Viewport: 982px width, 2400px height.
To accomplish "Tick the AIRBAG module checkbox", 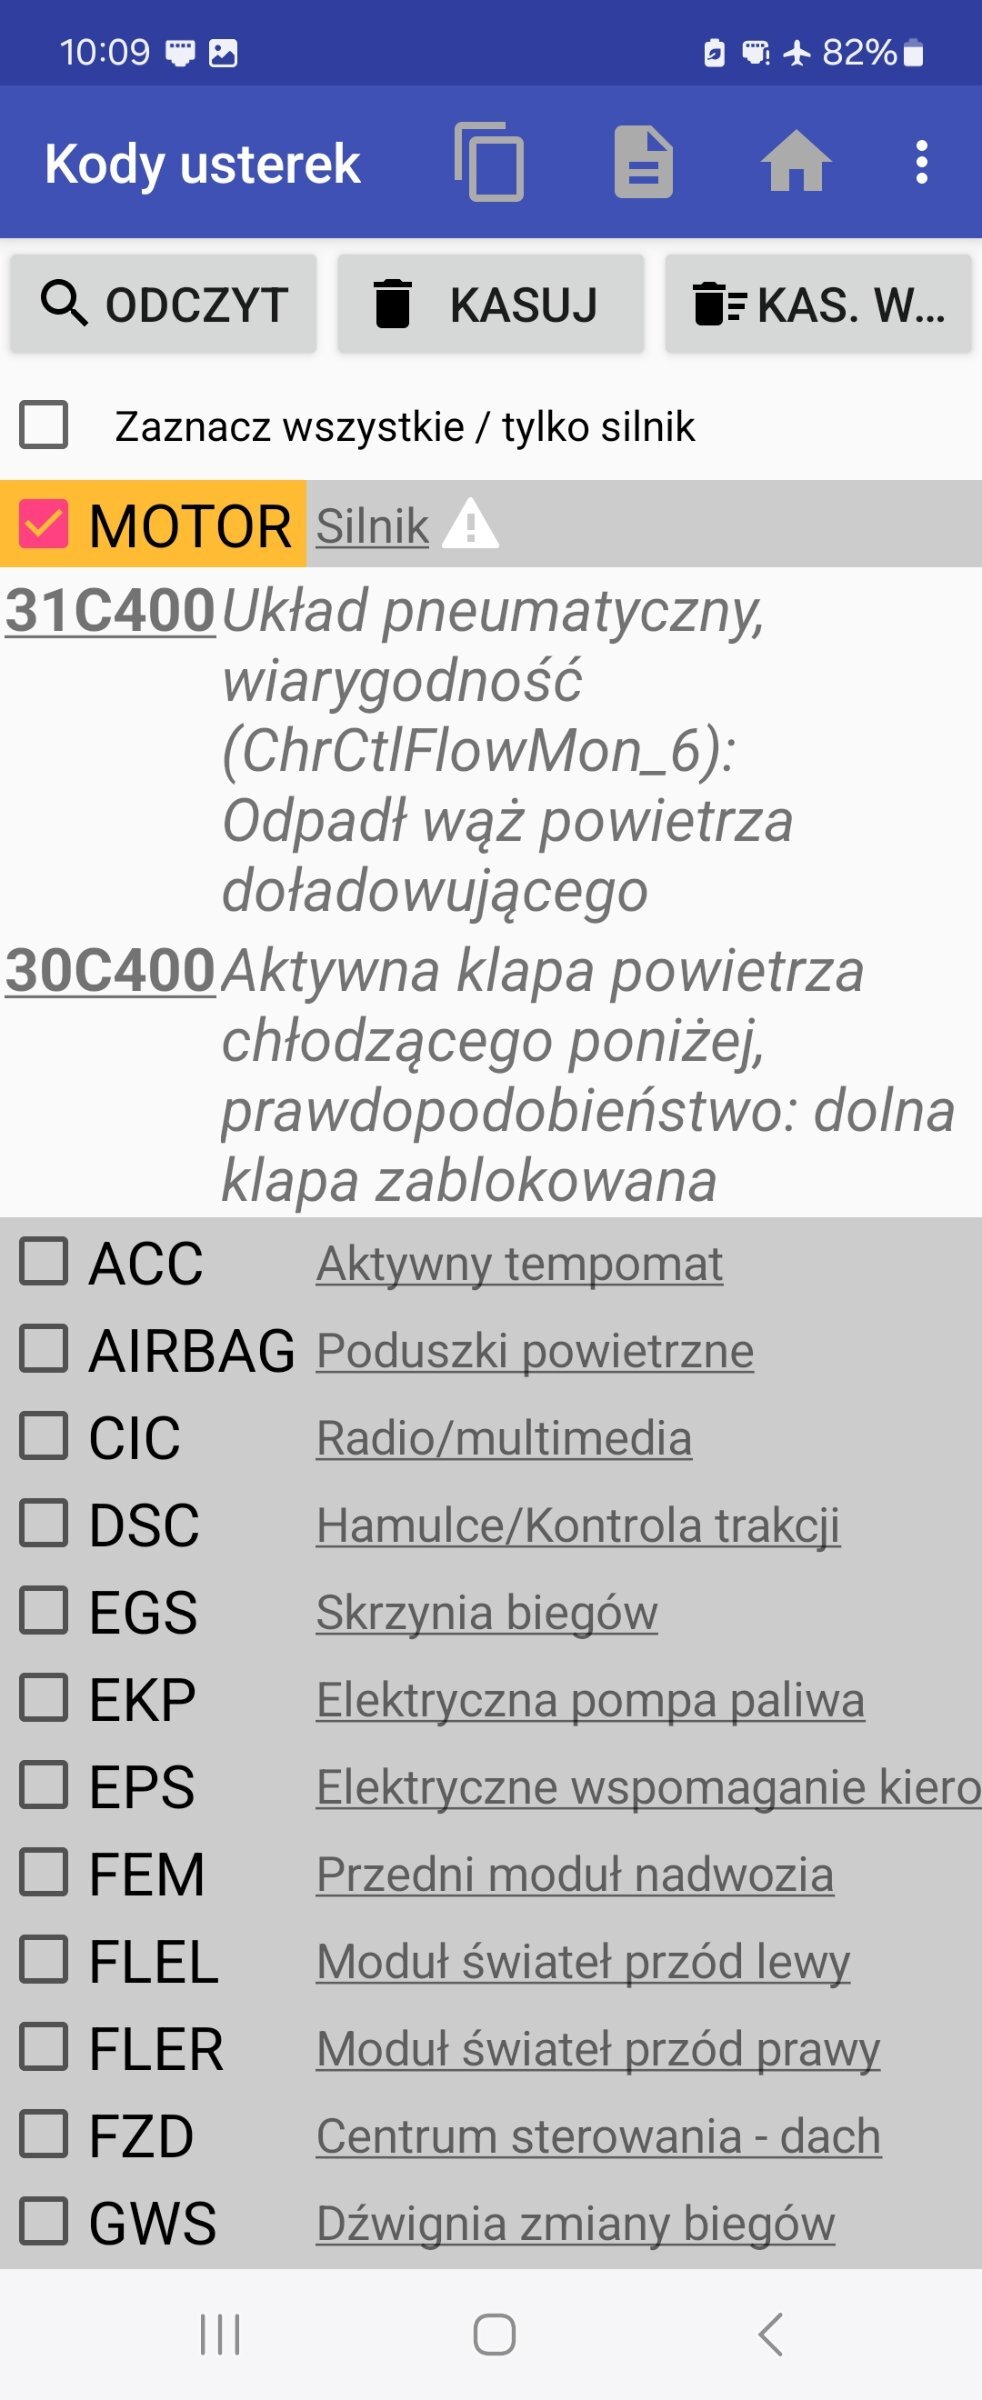I will pos(44,1349).
